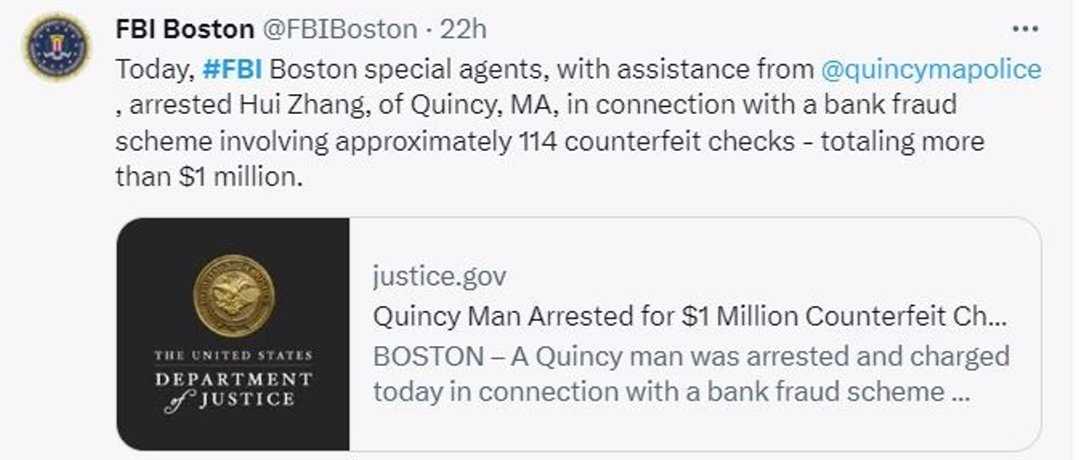
Task: Click the 'BOSTON – A Quincy man' summary line
Action: coord(691,357)
